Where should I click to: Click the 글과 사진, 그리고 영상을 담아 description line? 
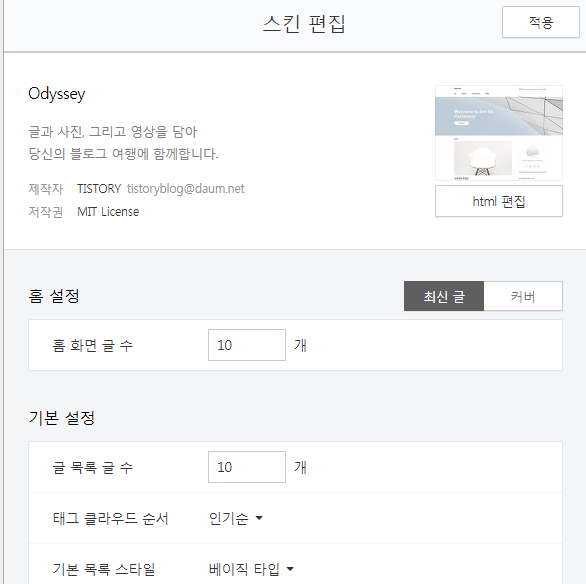(x=113, y=132)
